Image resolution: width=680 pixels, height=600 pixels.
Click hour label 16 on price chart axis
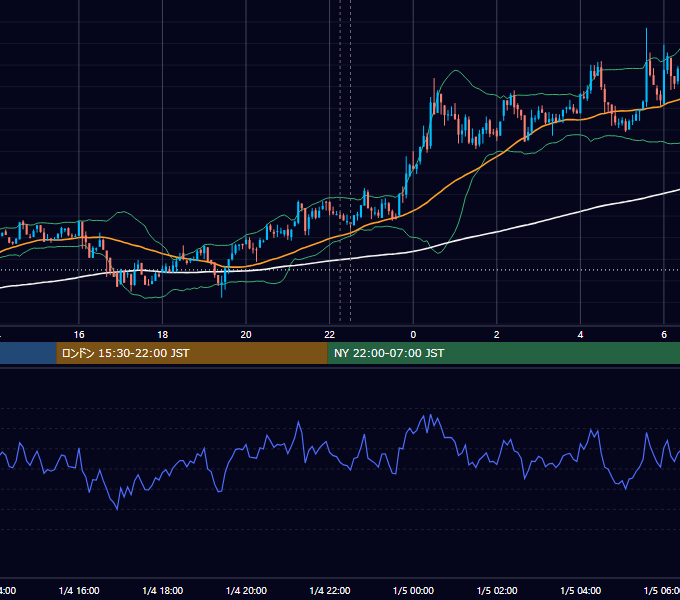click(79, 335)
